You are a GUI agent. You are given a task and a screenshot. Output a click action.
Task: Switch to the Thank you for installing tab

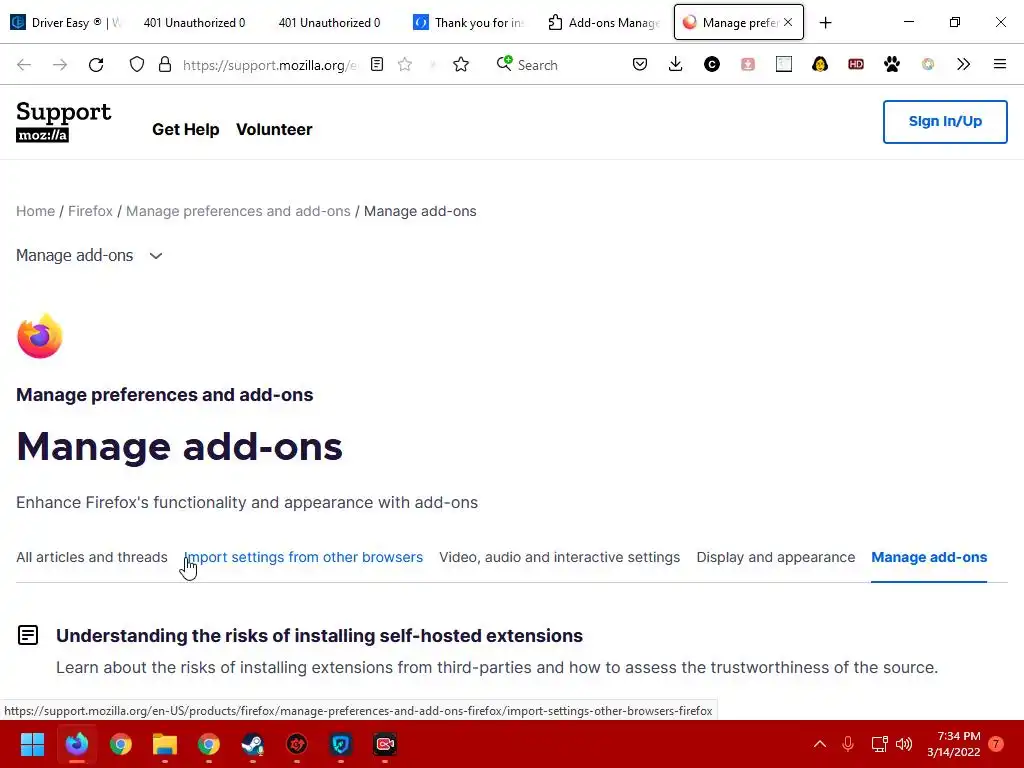(469, 22)
